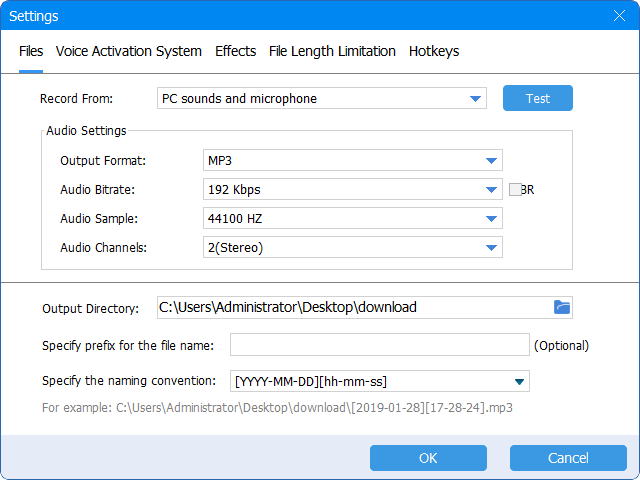The height and width of the screenshot is (480, 640).
Task: Expand the Output Format MP3 dropdown
Action: [x=352, y=161]
